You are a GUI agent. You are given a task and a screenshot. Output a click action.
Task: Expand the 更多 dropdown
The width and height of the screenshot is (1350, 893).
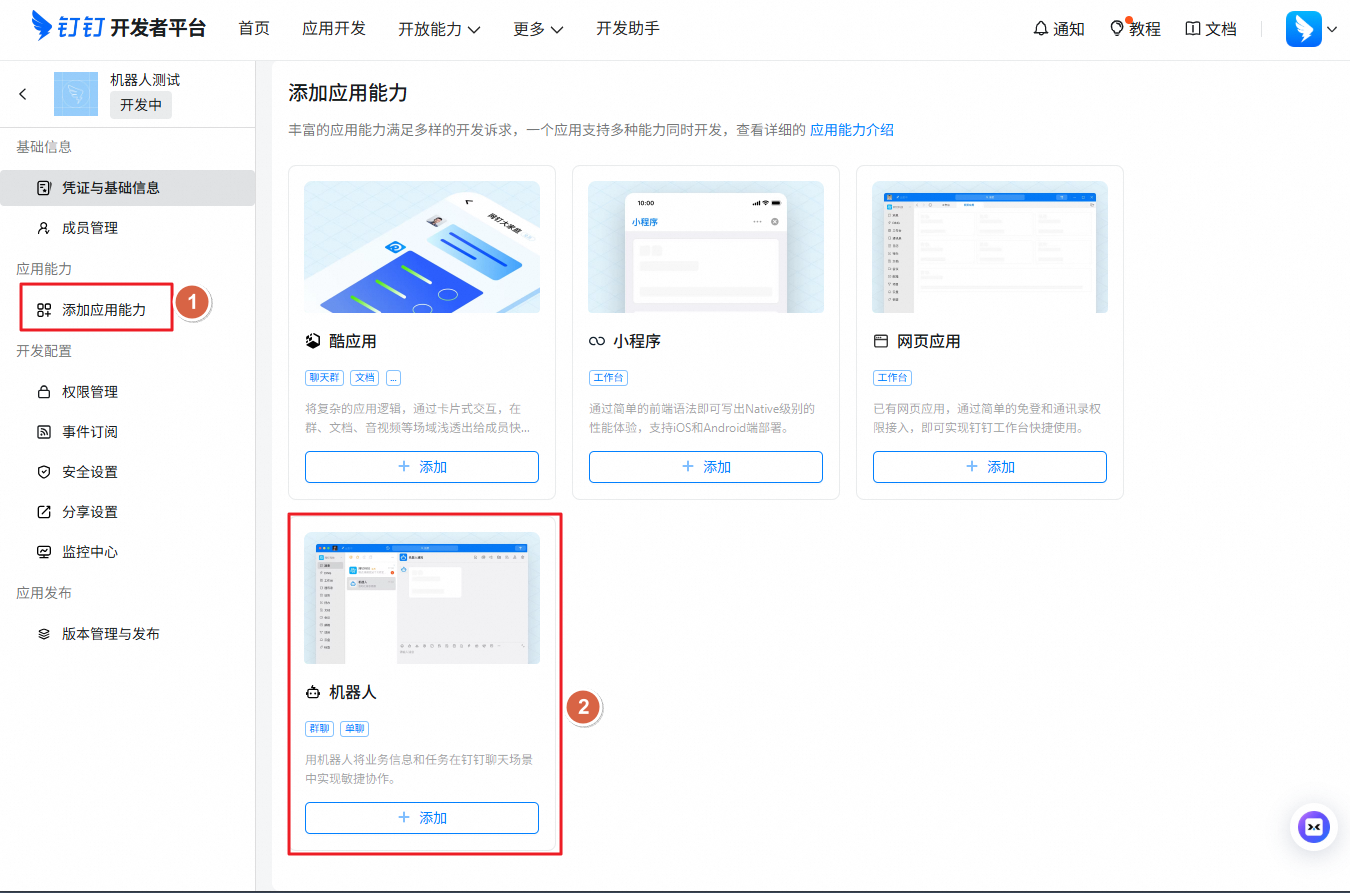537,29
